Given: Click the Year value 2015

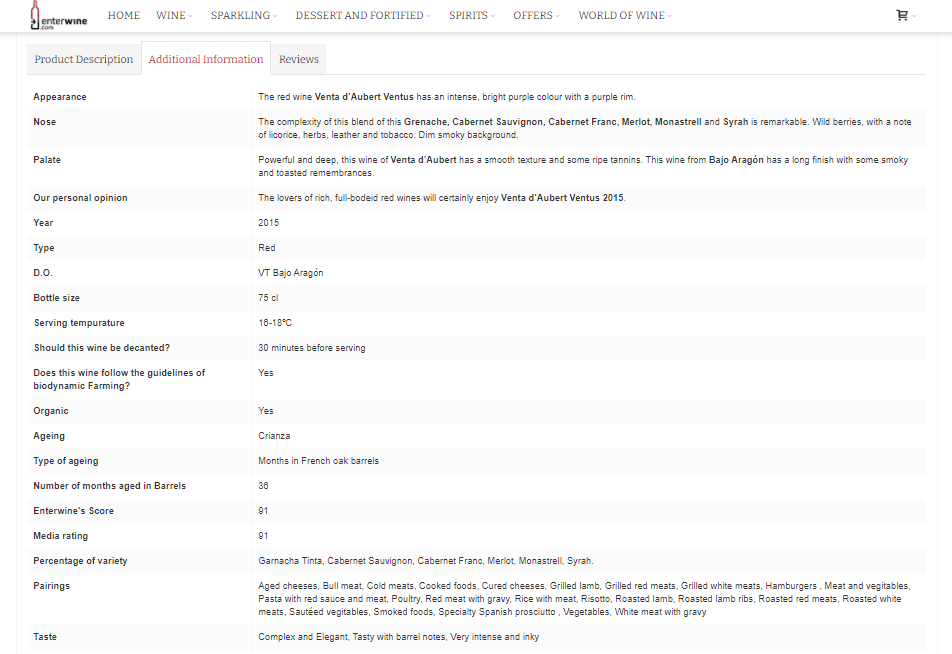Looking at the screenshot, I should click(268, 223).
